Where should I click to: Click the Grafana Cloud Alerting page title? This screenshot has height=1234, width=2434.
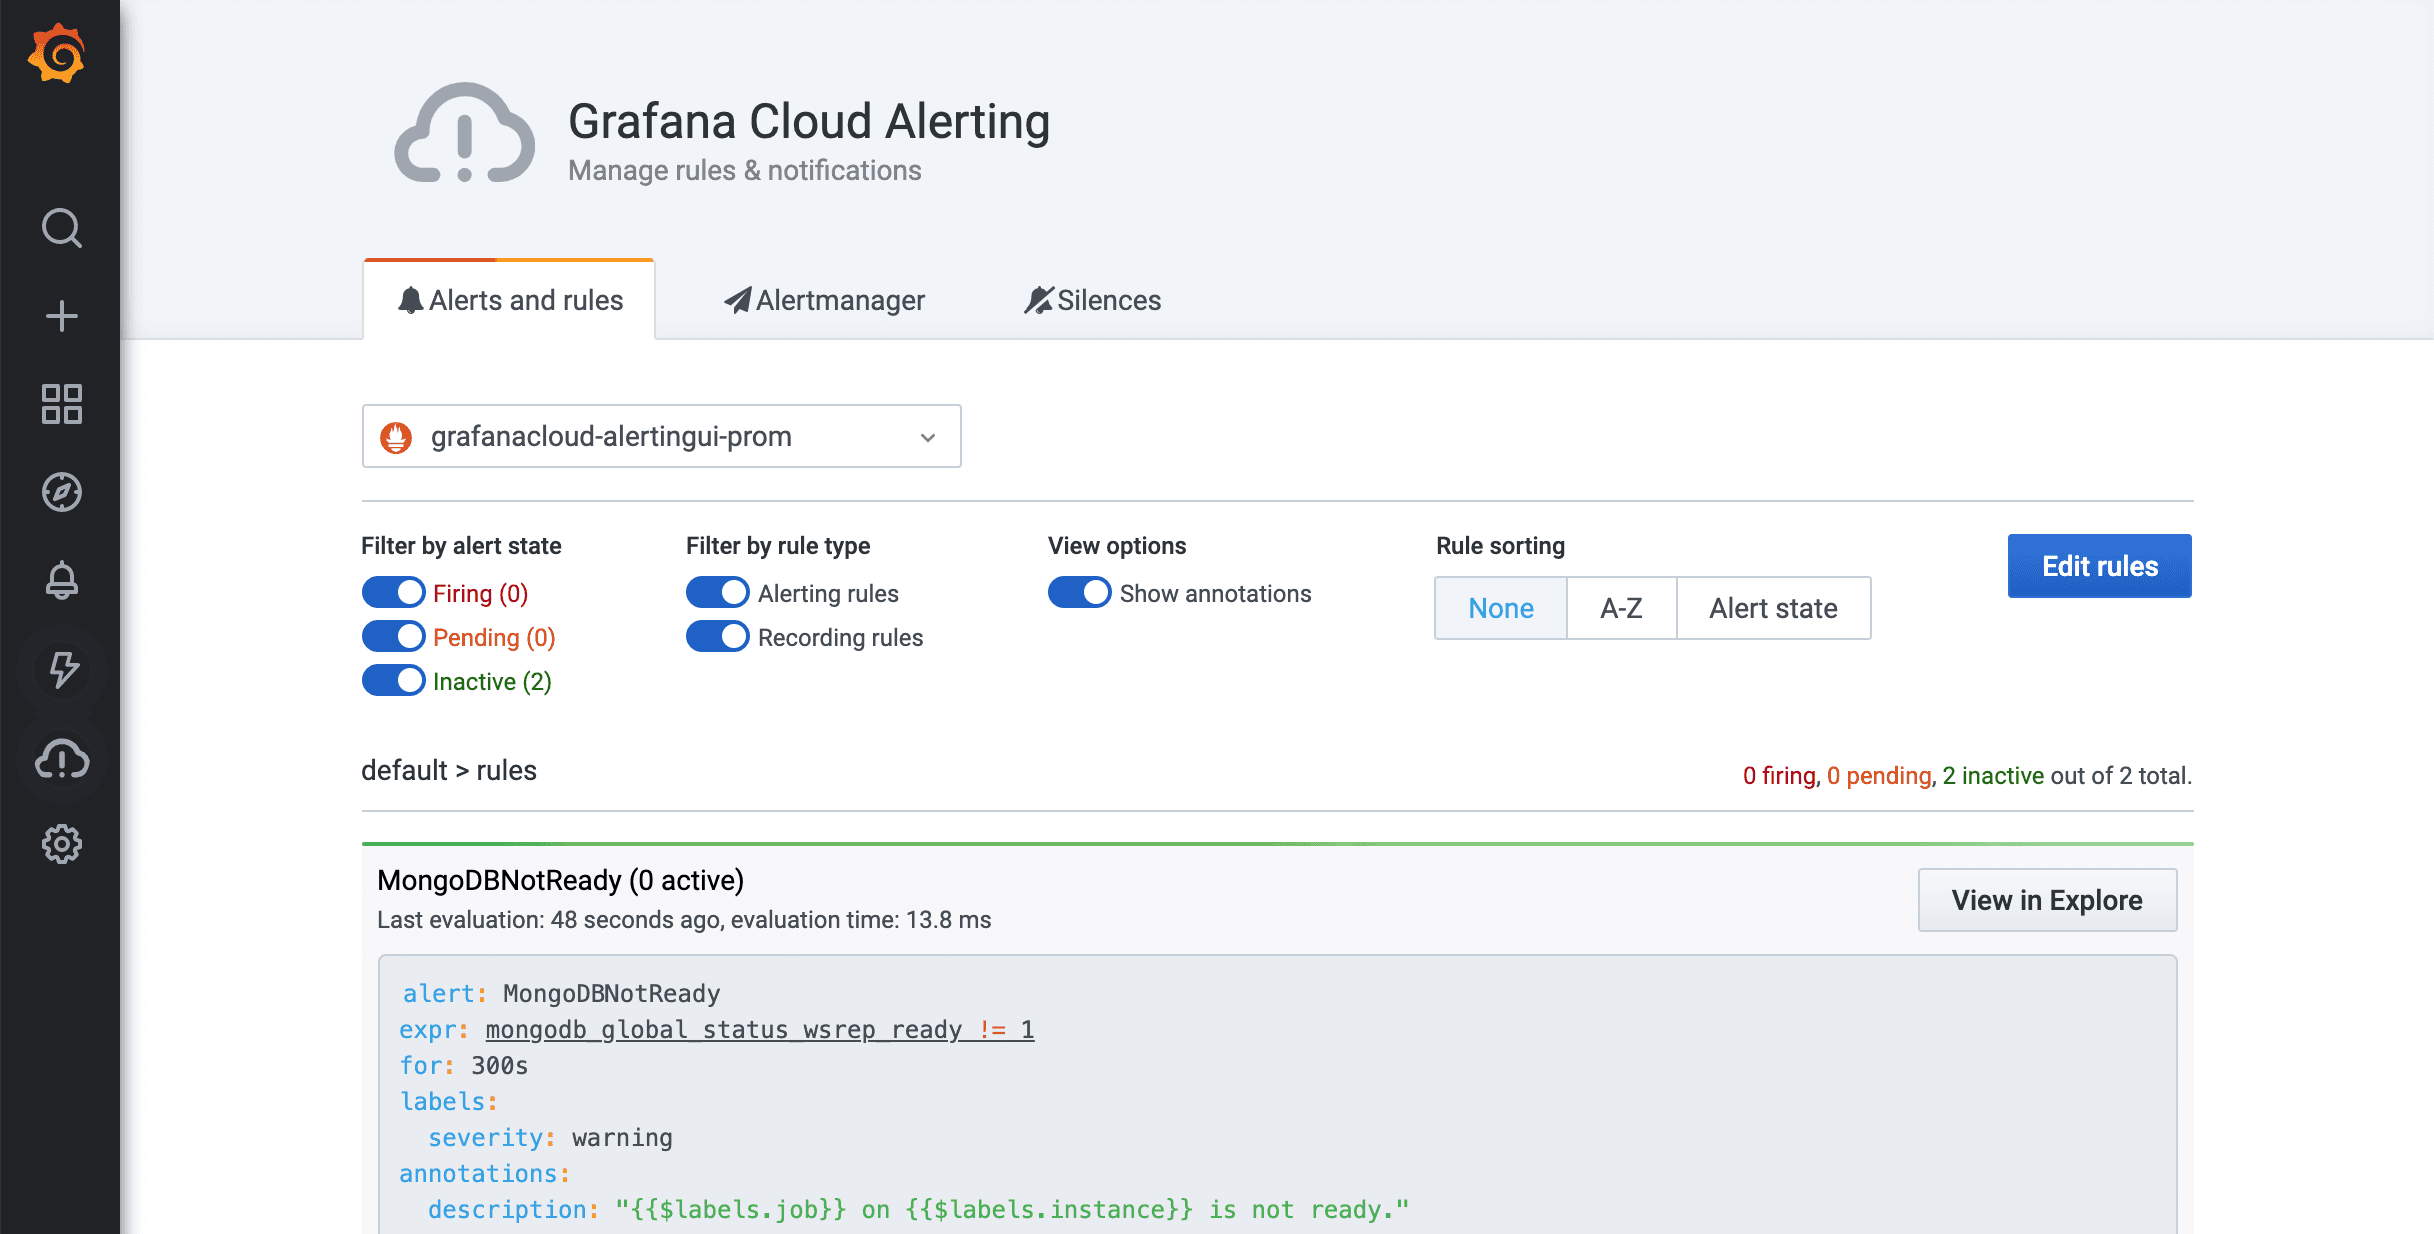pyautogui.click(x=809, y=121)
